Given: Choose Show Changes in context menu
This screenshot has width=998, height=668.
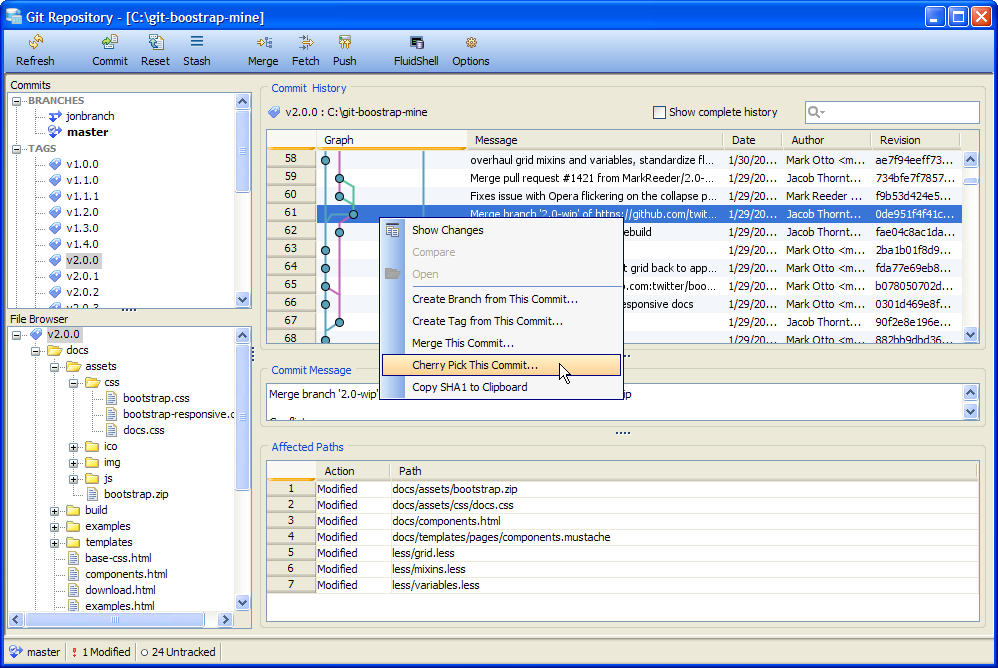Looking at the screenshot, I should click(x=501, y=230).
